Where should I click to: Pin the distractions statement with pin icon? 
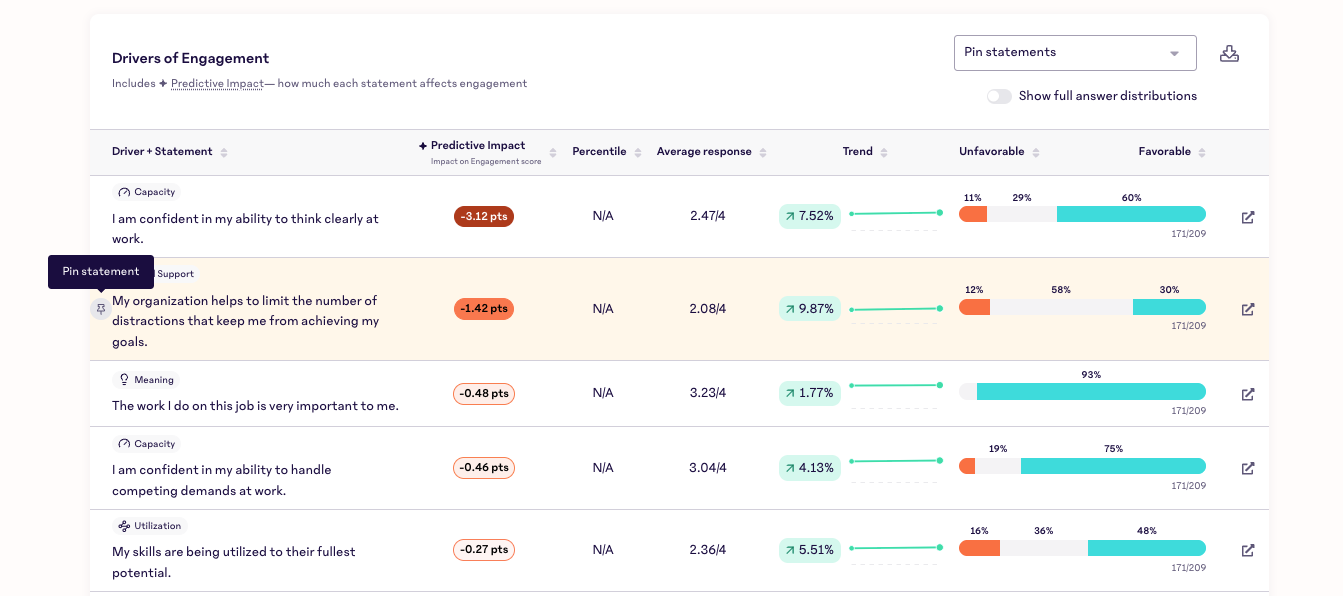click(100, 309)
